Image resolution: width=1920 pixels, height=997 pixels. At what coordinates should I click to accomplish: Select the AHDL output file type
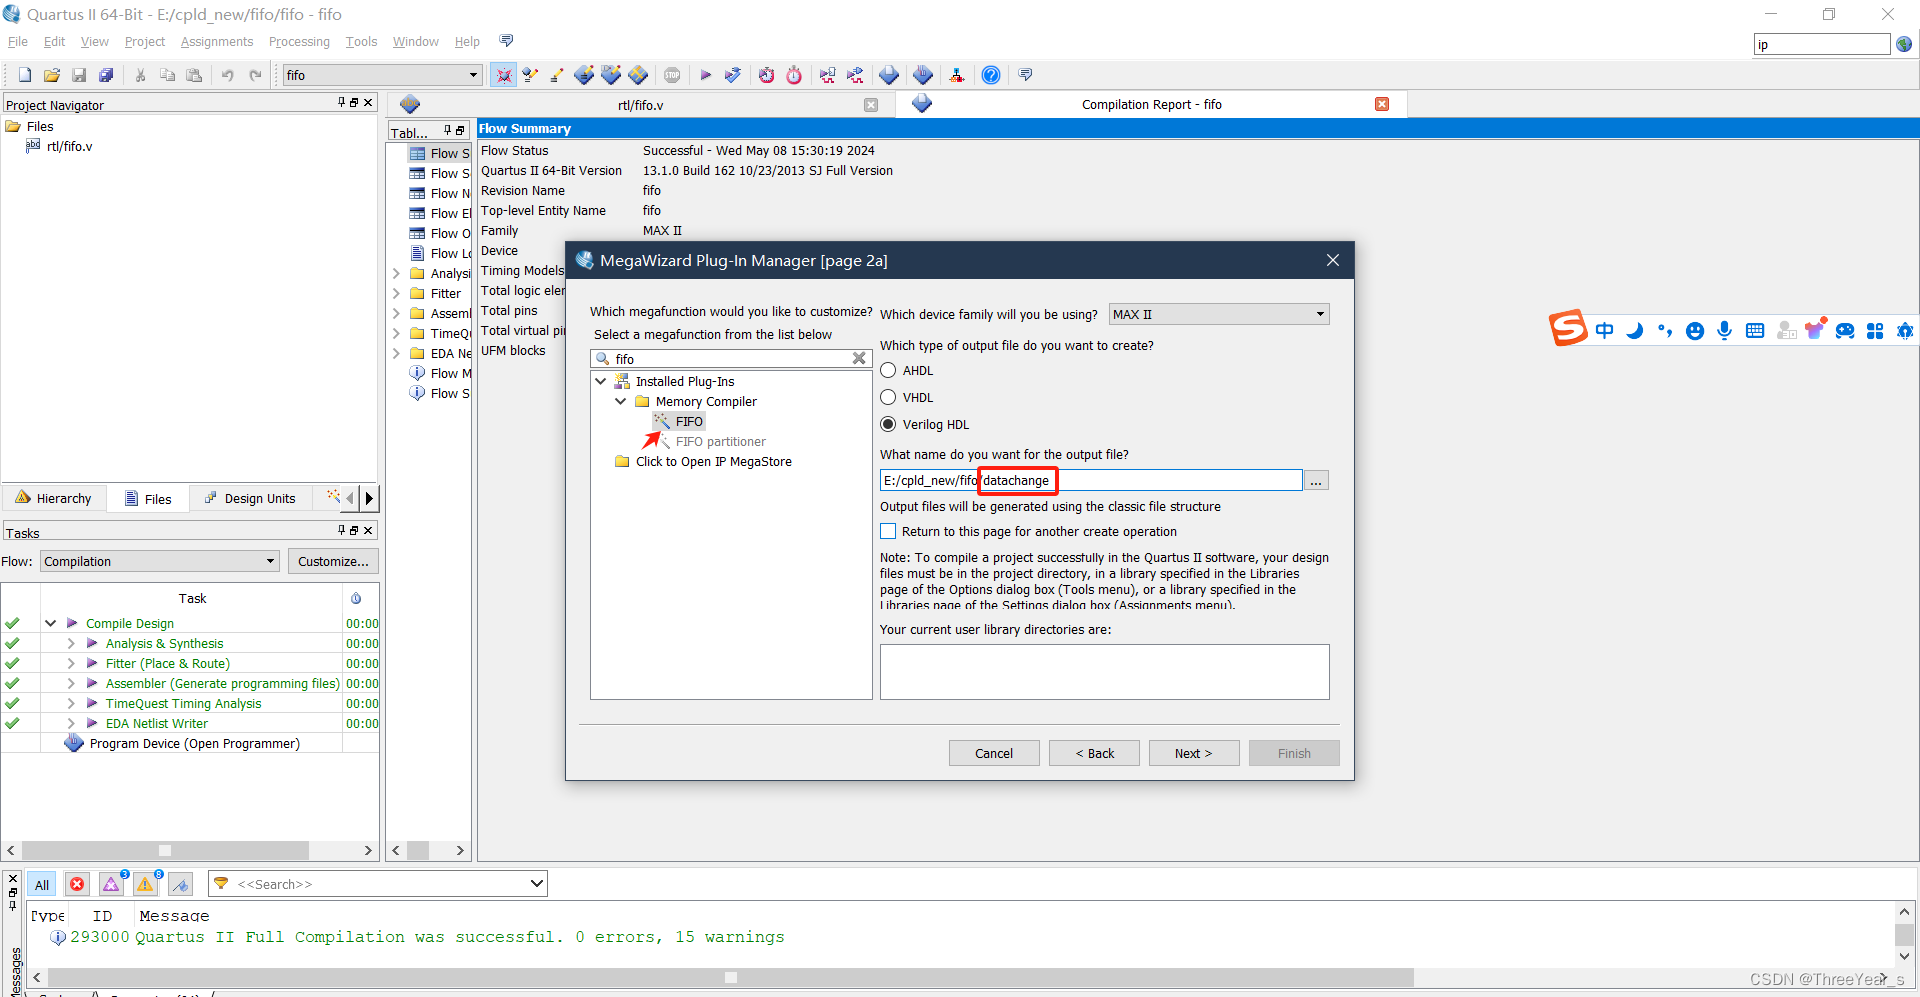888,370
